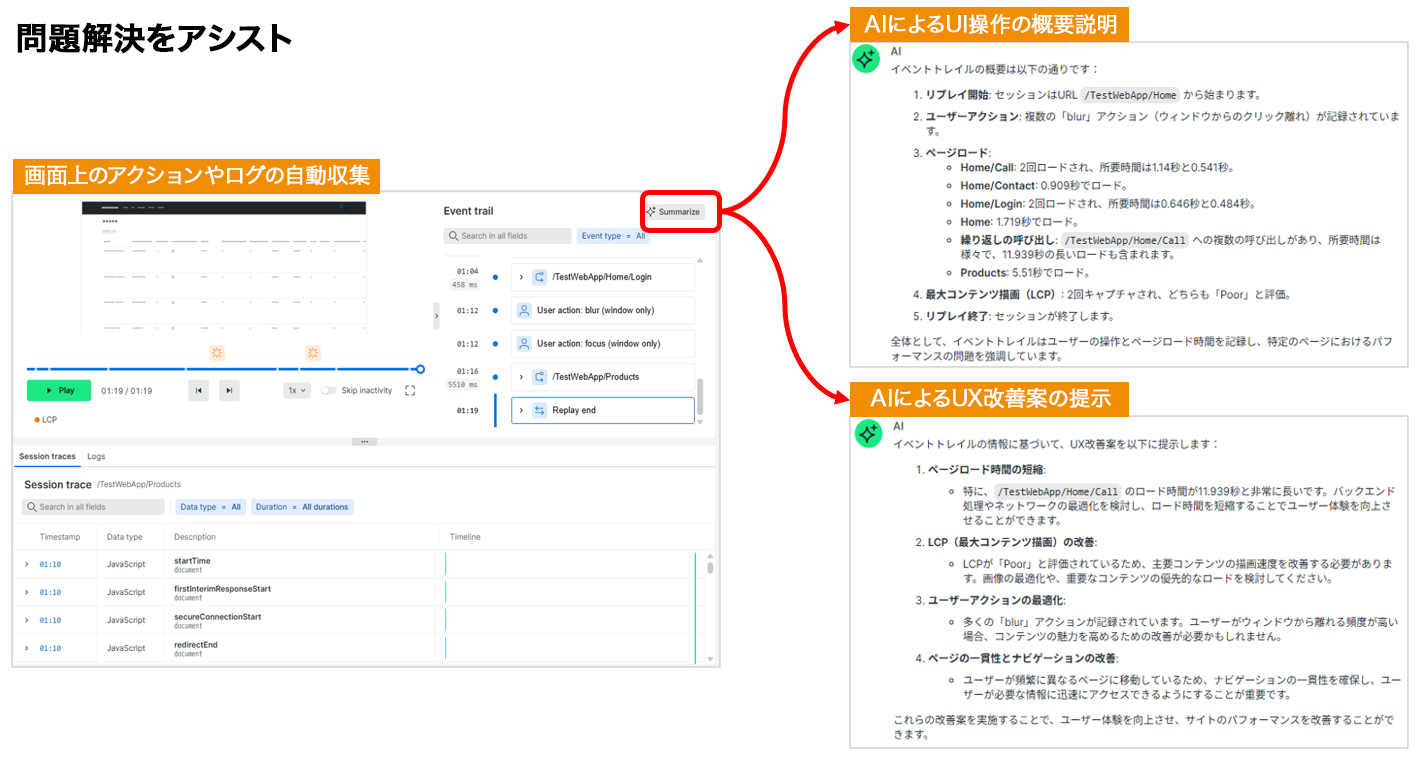Click the Timestamp column header

click(x=59, y=537)
